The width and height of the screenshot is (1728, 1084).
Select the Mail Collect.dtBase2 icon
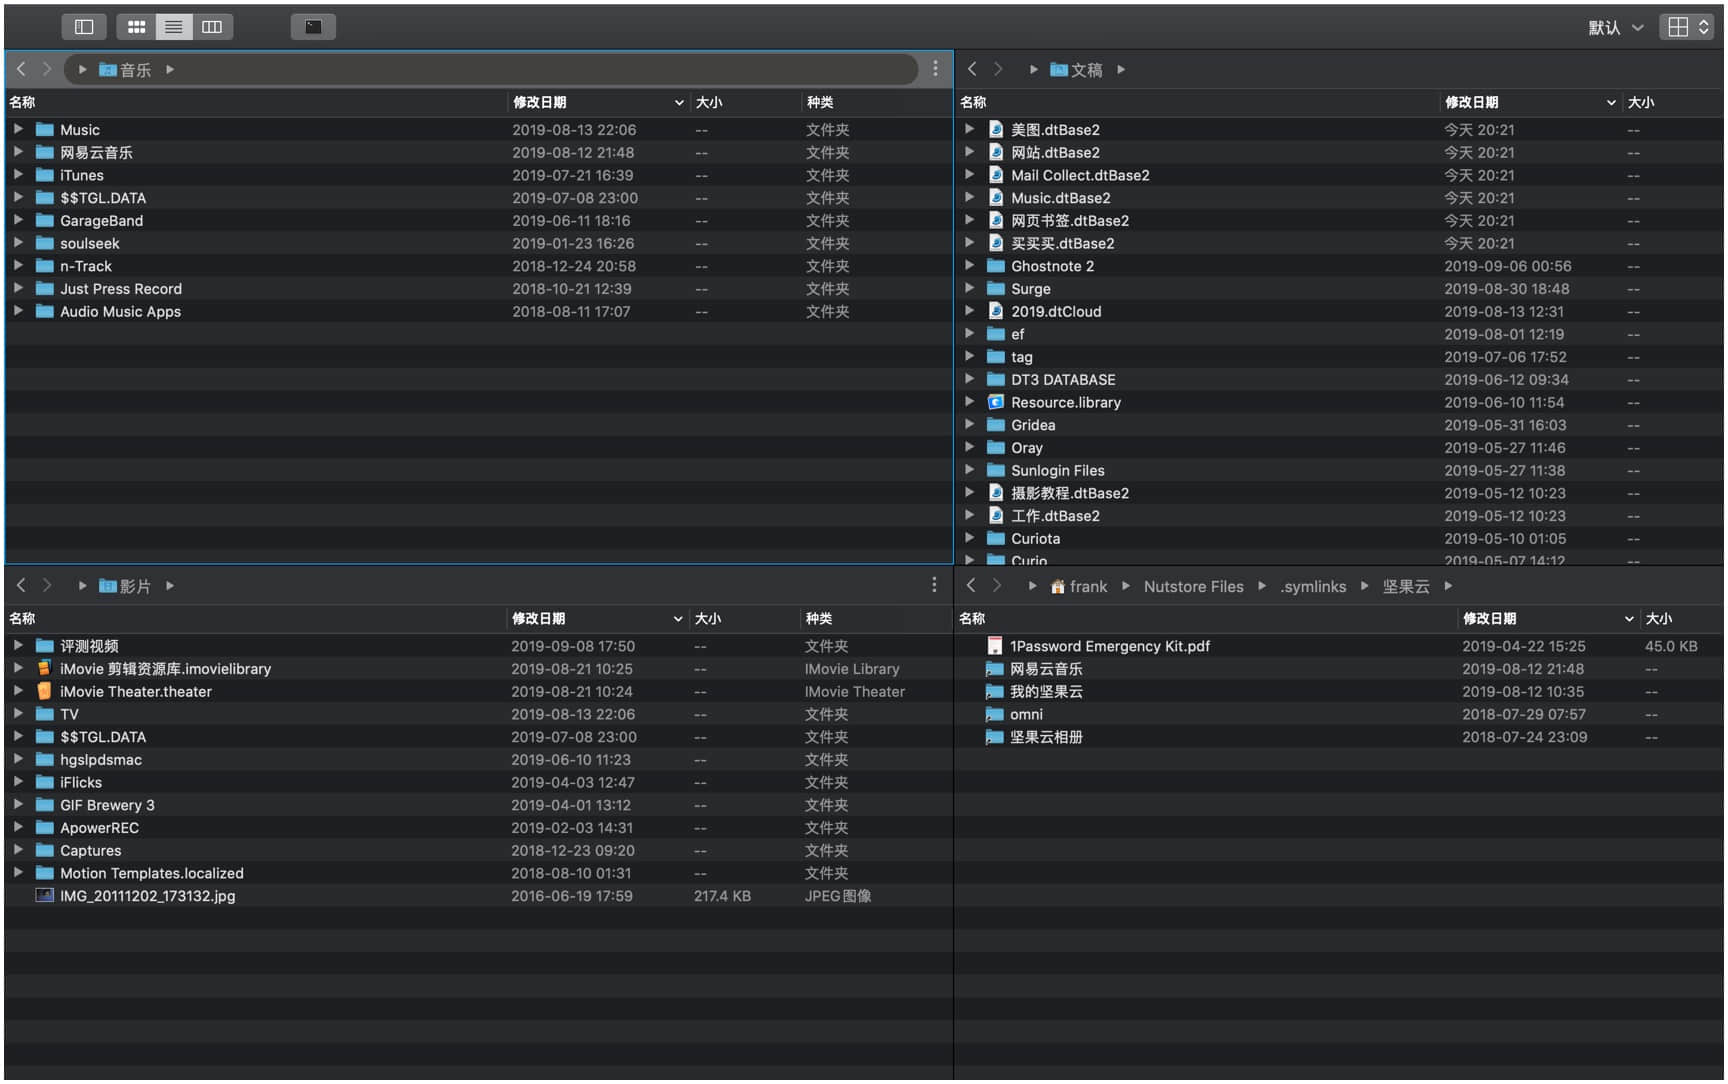[x=996, y=175]
